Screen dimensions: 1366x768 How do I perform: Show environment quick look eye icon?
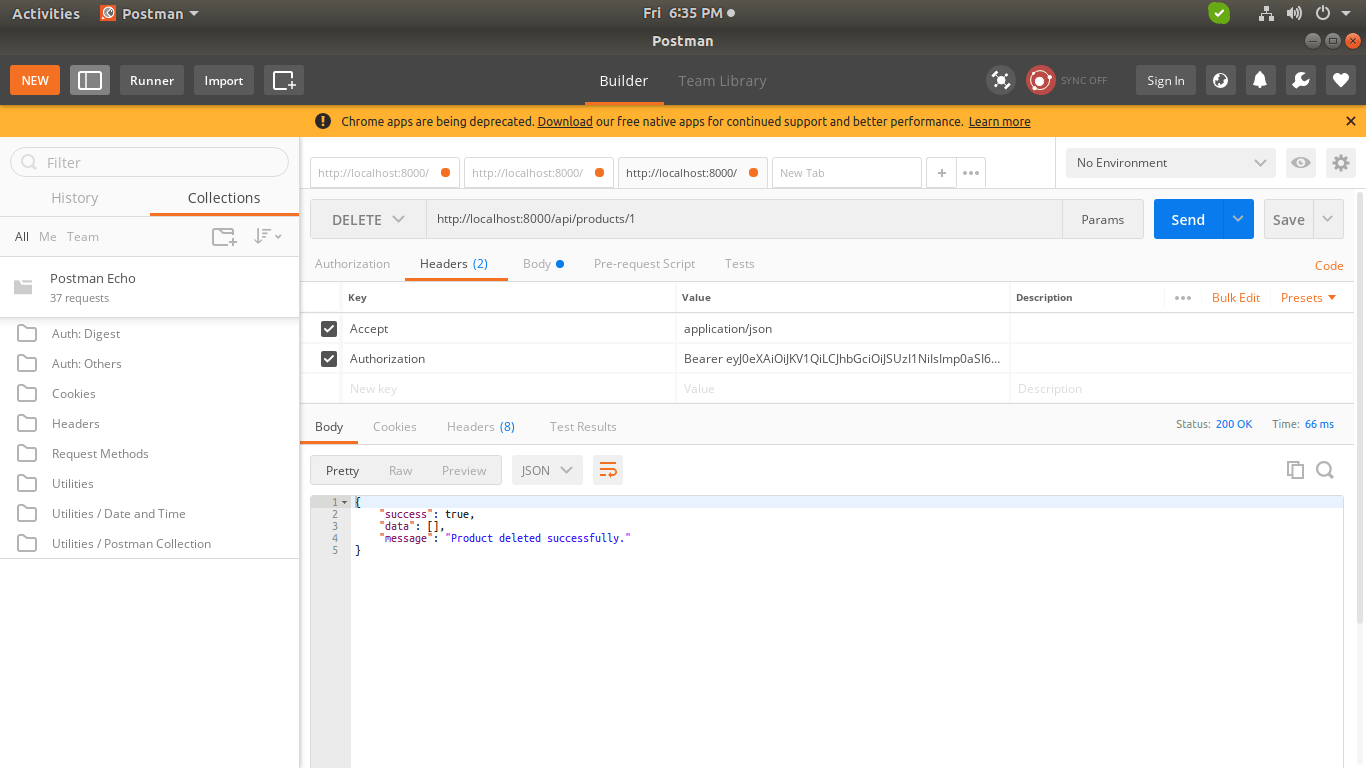(1300, 163)
